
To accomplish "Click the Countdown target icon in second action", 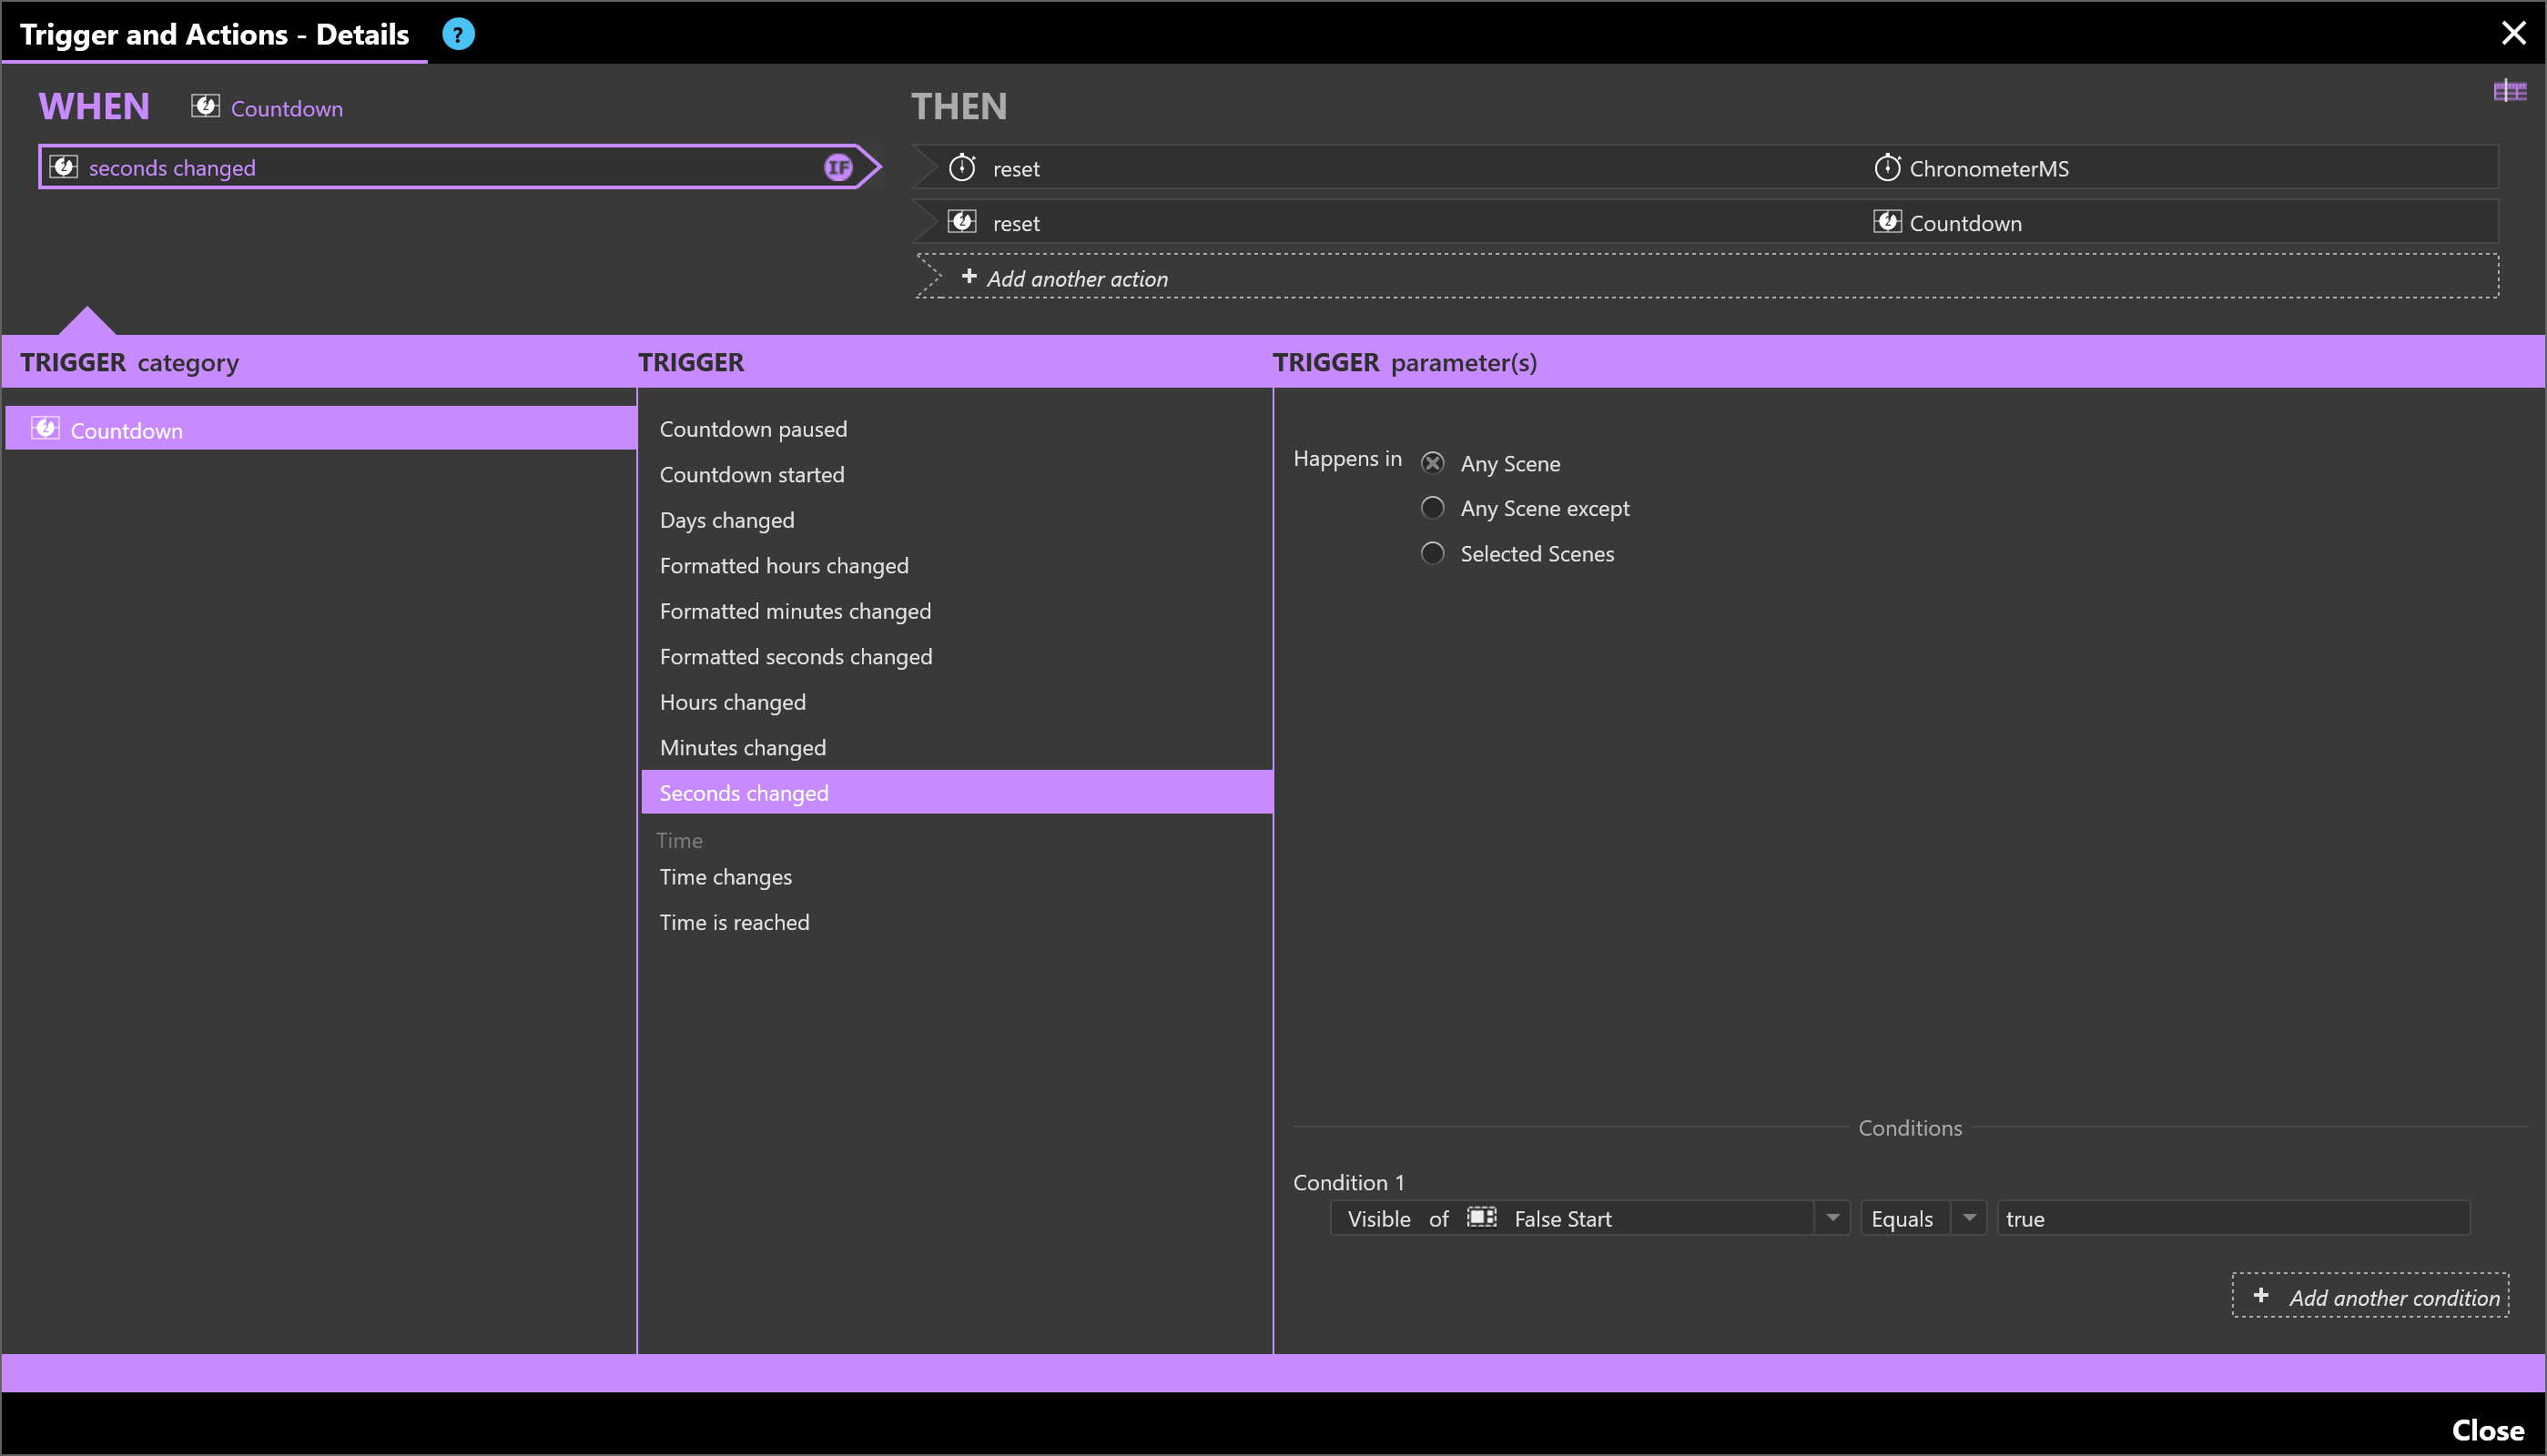I will pyautogui.click(x=1887, y=221).
